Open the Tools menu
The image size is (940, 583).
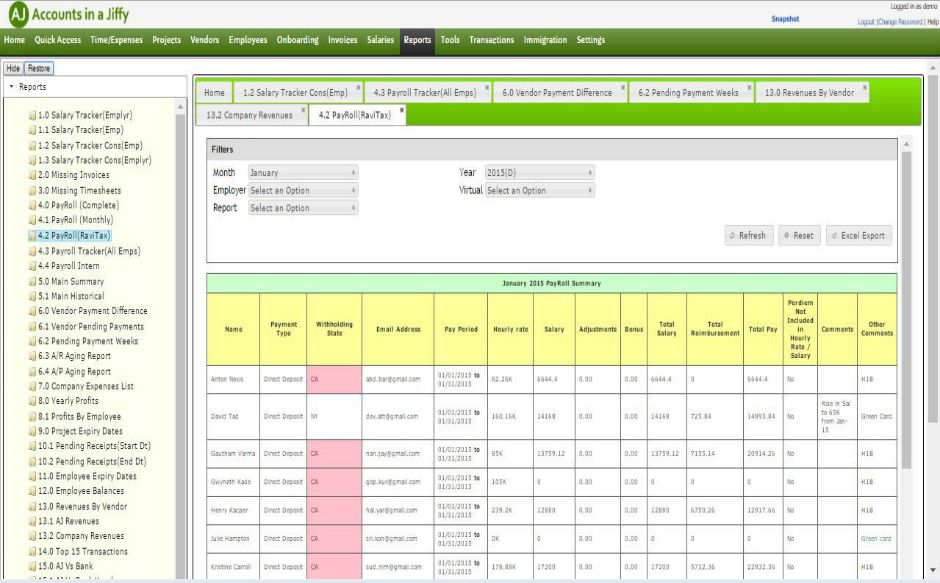click(450, 40)
